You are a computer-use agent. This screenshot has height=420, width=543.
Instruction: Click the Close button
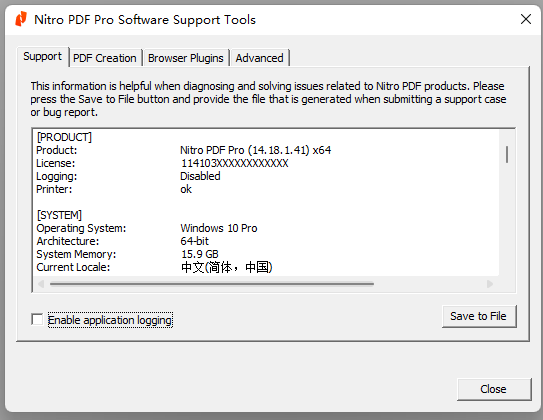coord(494,389)
